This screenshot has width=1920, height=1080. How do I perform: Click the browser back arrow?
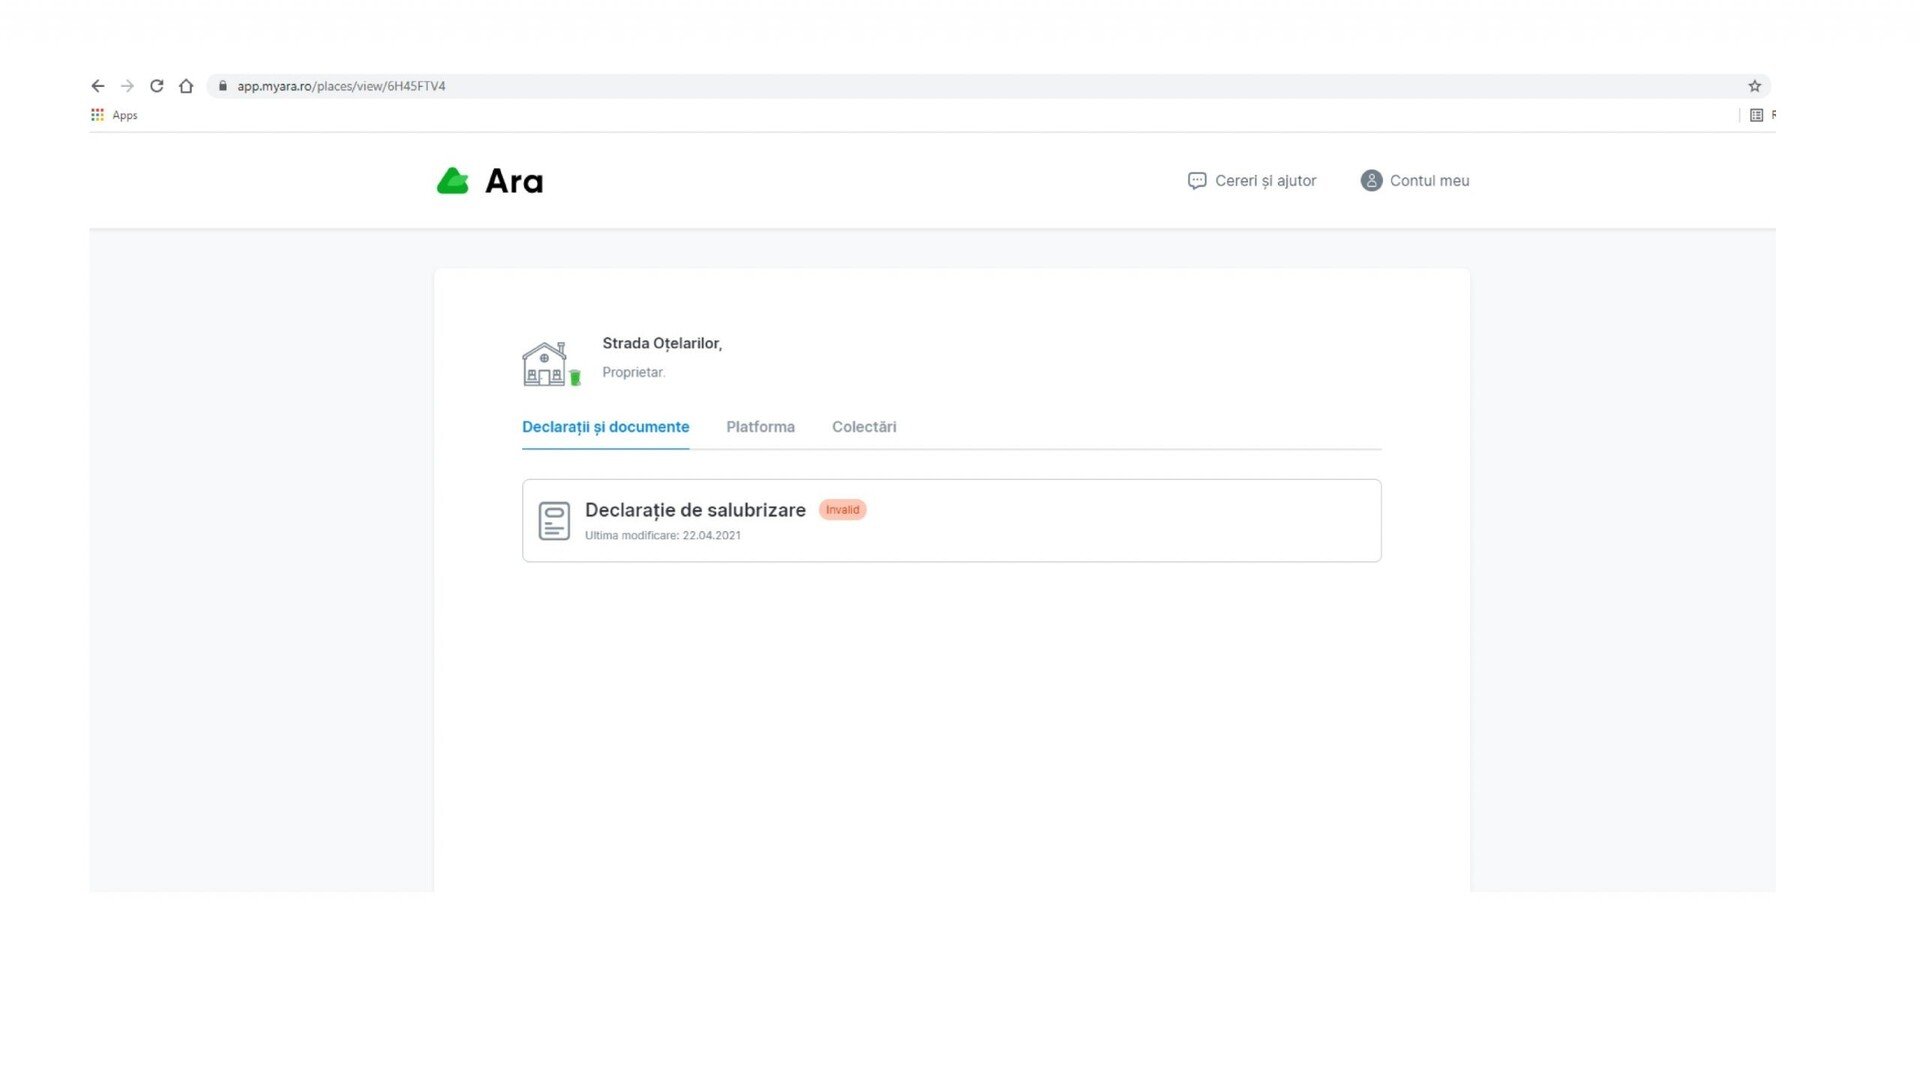point(98,86)
